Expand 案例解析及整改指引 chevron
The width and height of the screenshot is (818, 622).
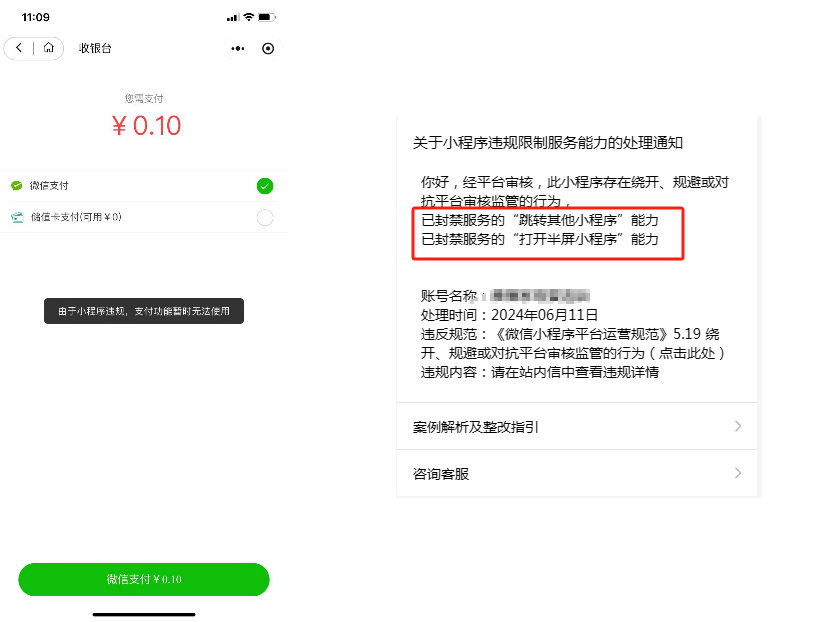click(738, 426)
